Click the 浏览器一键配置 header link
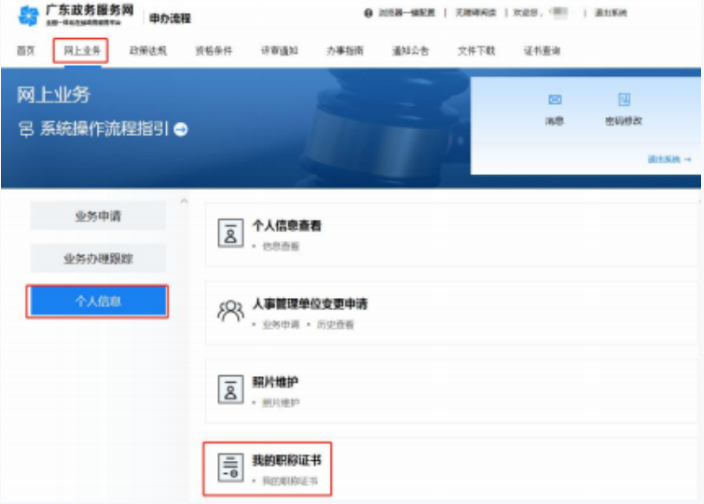Screen dimensions: 704x504 (x=406, y=13)
